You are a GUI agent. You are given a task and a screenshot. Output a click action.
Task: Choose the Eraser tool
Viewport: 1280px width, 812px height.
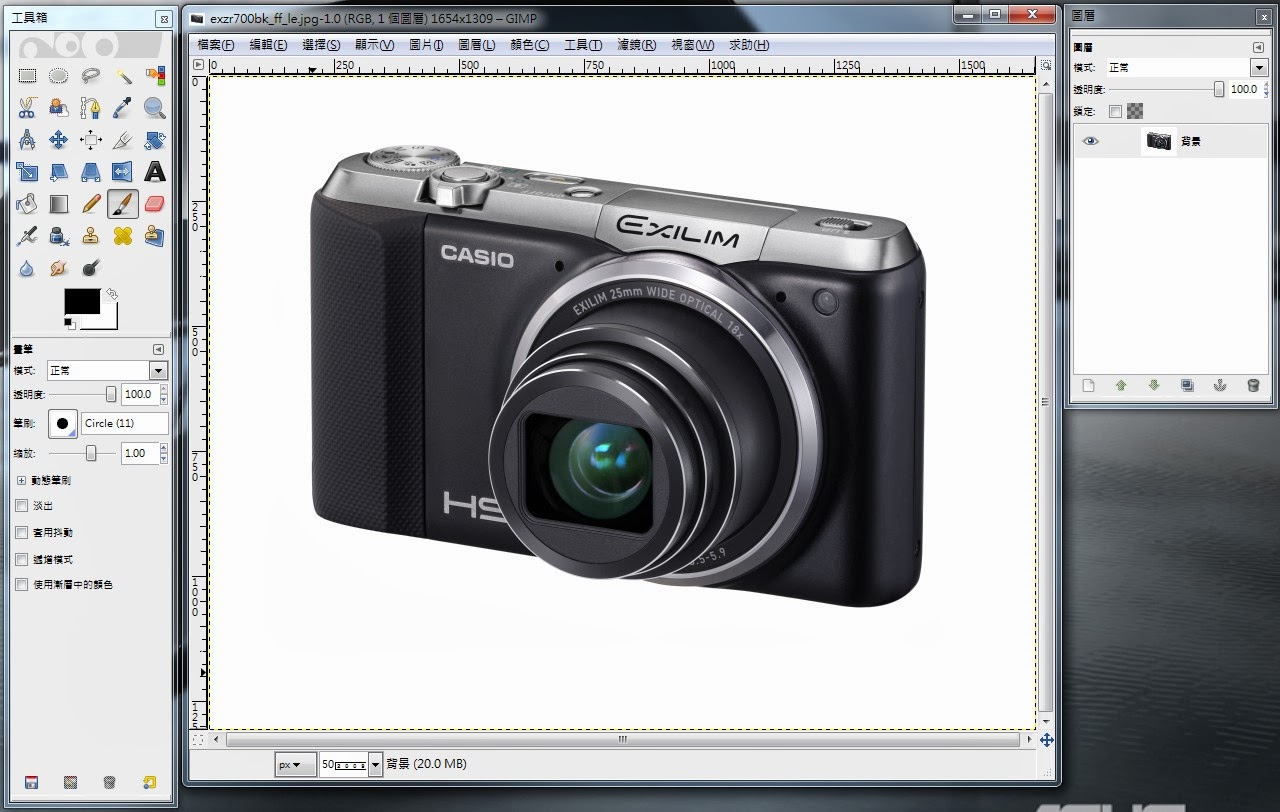155,203
